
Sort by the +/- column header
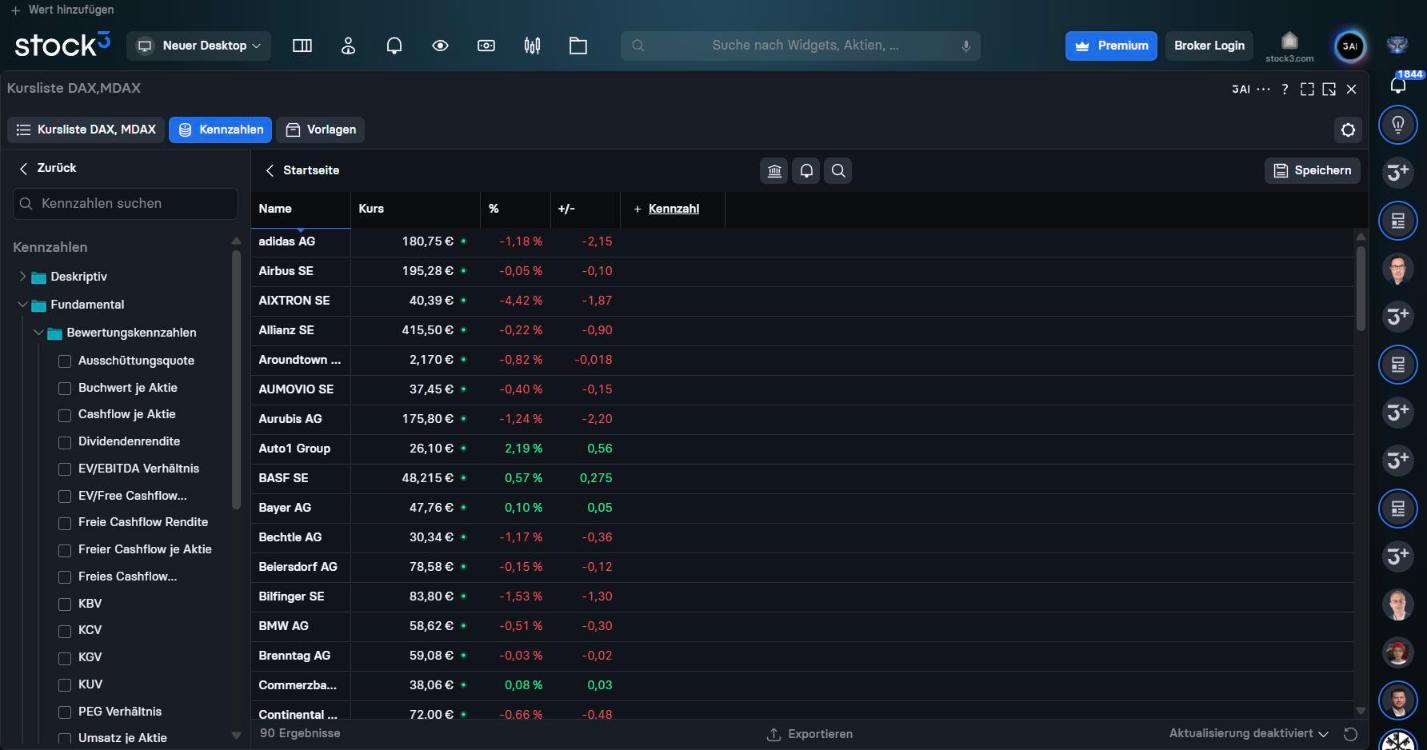click(x=585, y=209)
